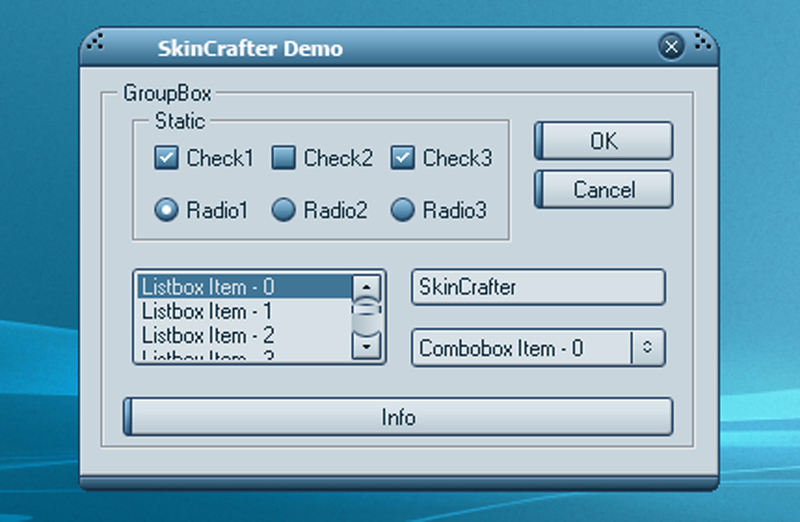The width and height of the screenshot is (800, 522).
Task: Close the SkinCrafter Demo window
Action: pos(671,46)
